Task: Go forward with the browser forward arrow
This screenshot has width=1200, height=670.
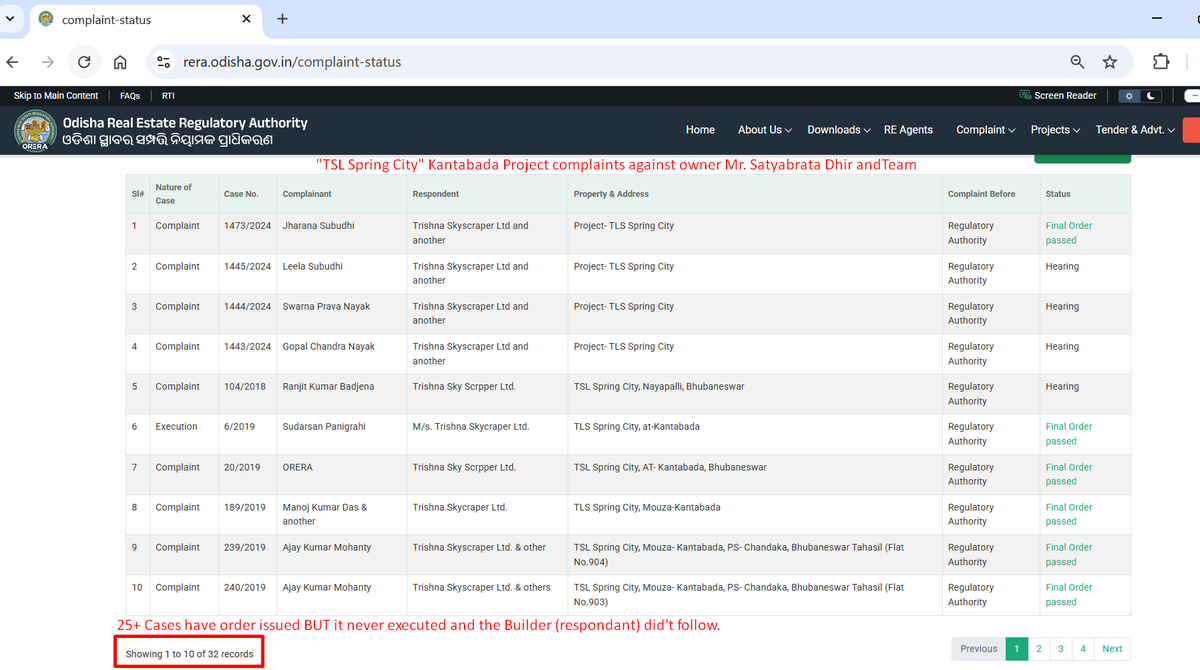Action: click(x=47, y=62)
